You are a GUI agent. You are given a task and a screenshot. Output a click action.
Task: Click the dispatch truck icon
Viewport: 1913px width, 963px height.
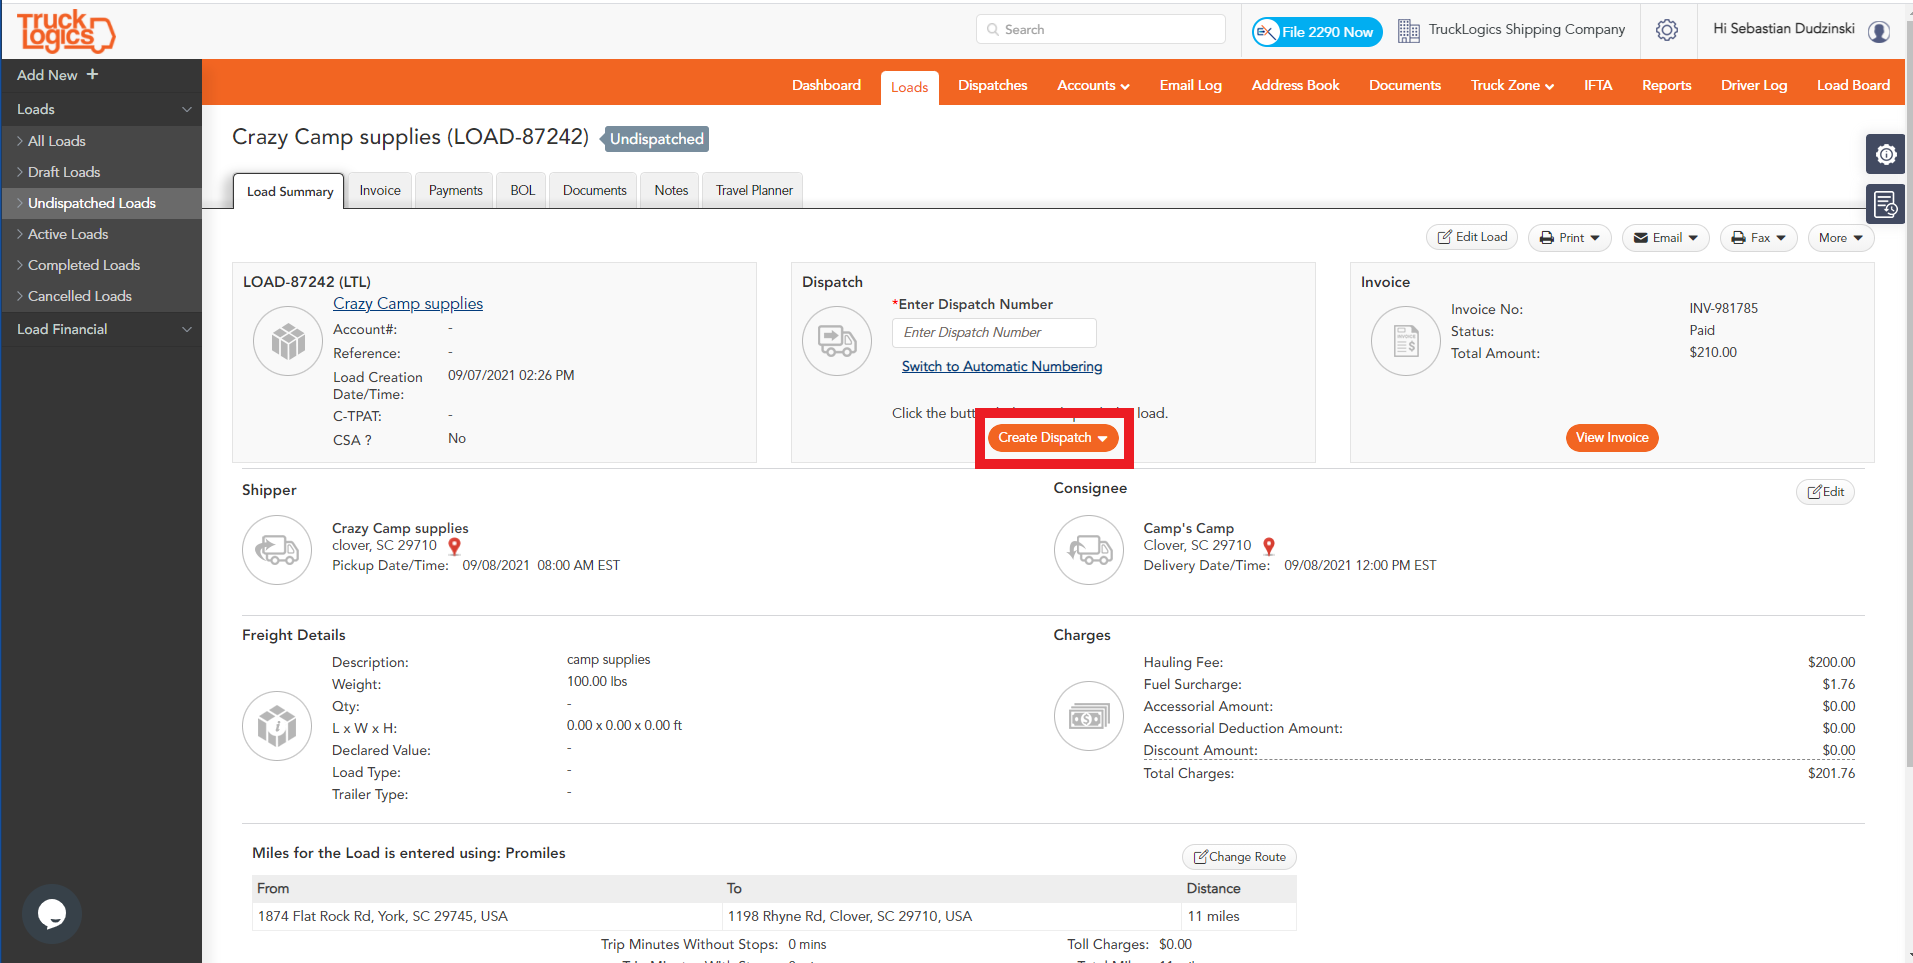[837, 341]
